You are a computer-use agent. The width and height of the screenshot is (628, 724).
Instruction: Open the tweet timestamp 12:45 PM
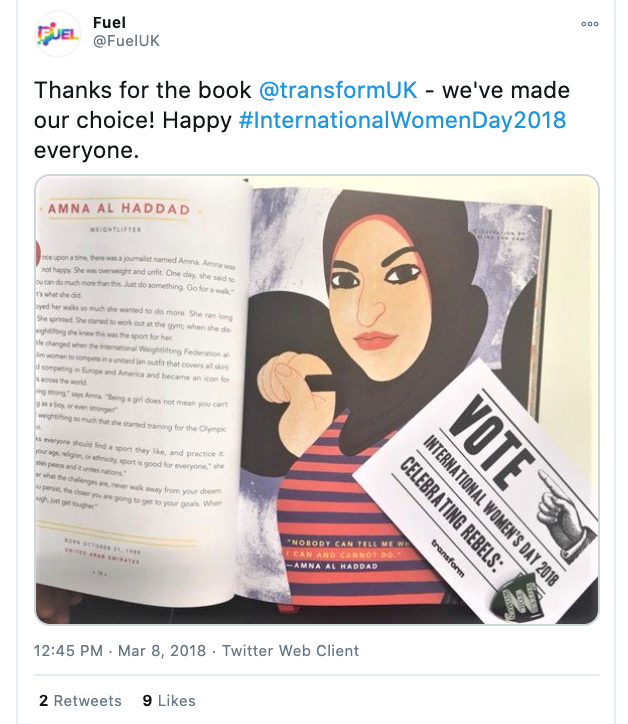(68, 651)
